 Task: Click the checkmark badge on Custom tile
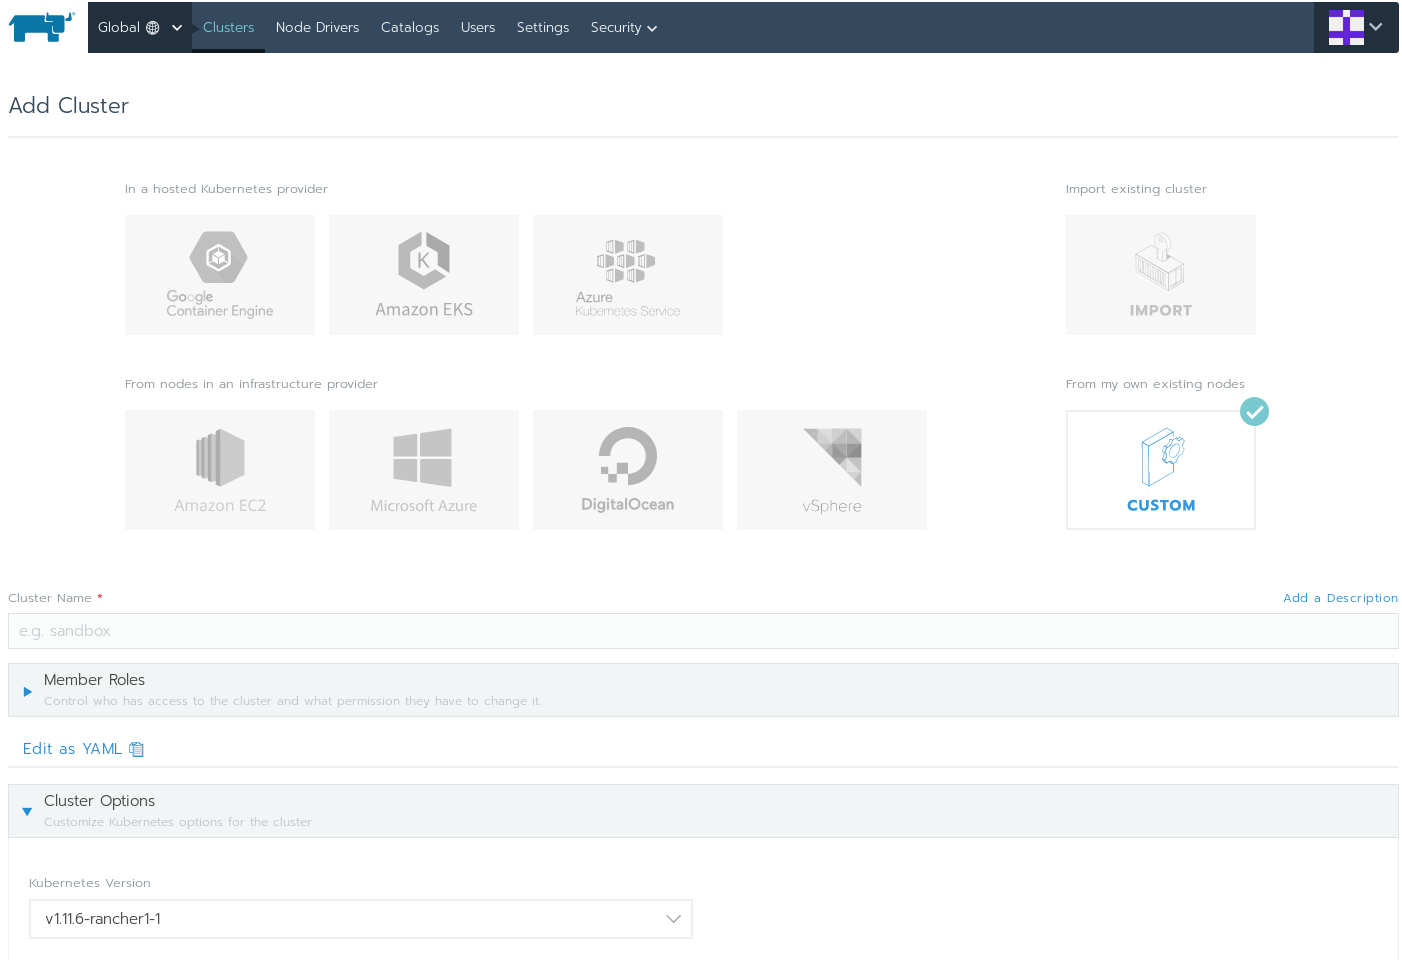click(x=1254, y=411)
